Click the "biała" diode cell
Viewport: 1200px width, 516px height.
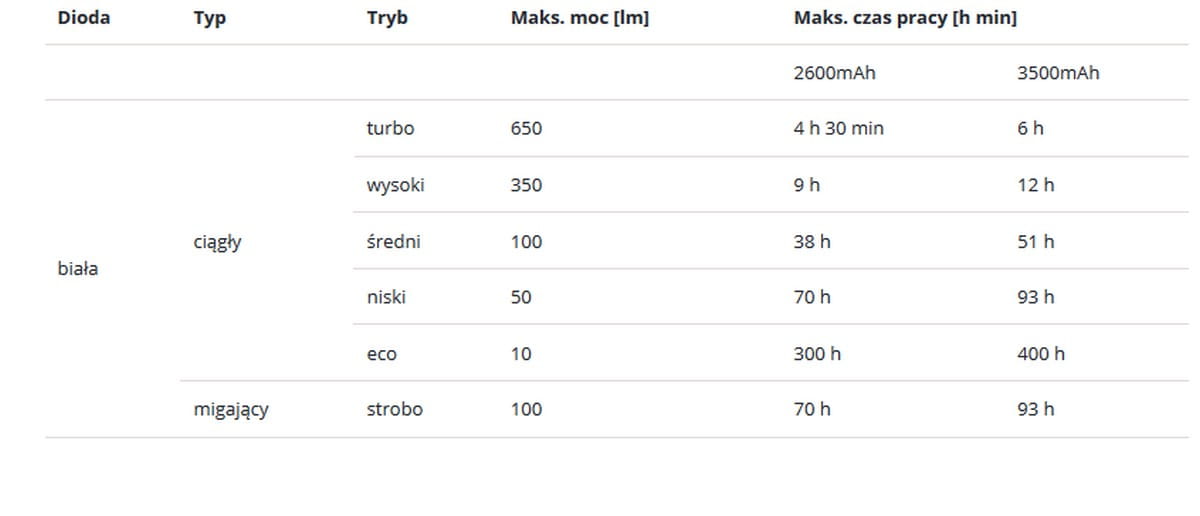tap(78, 269)
